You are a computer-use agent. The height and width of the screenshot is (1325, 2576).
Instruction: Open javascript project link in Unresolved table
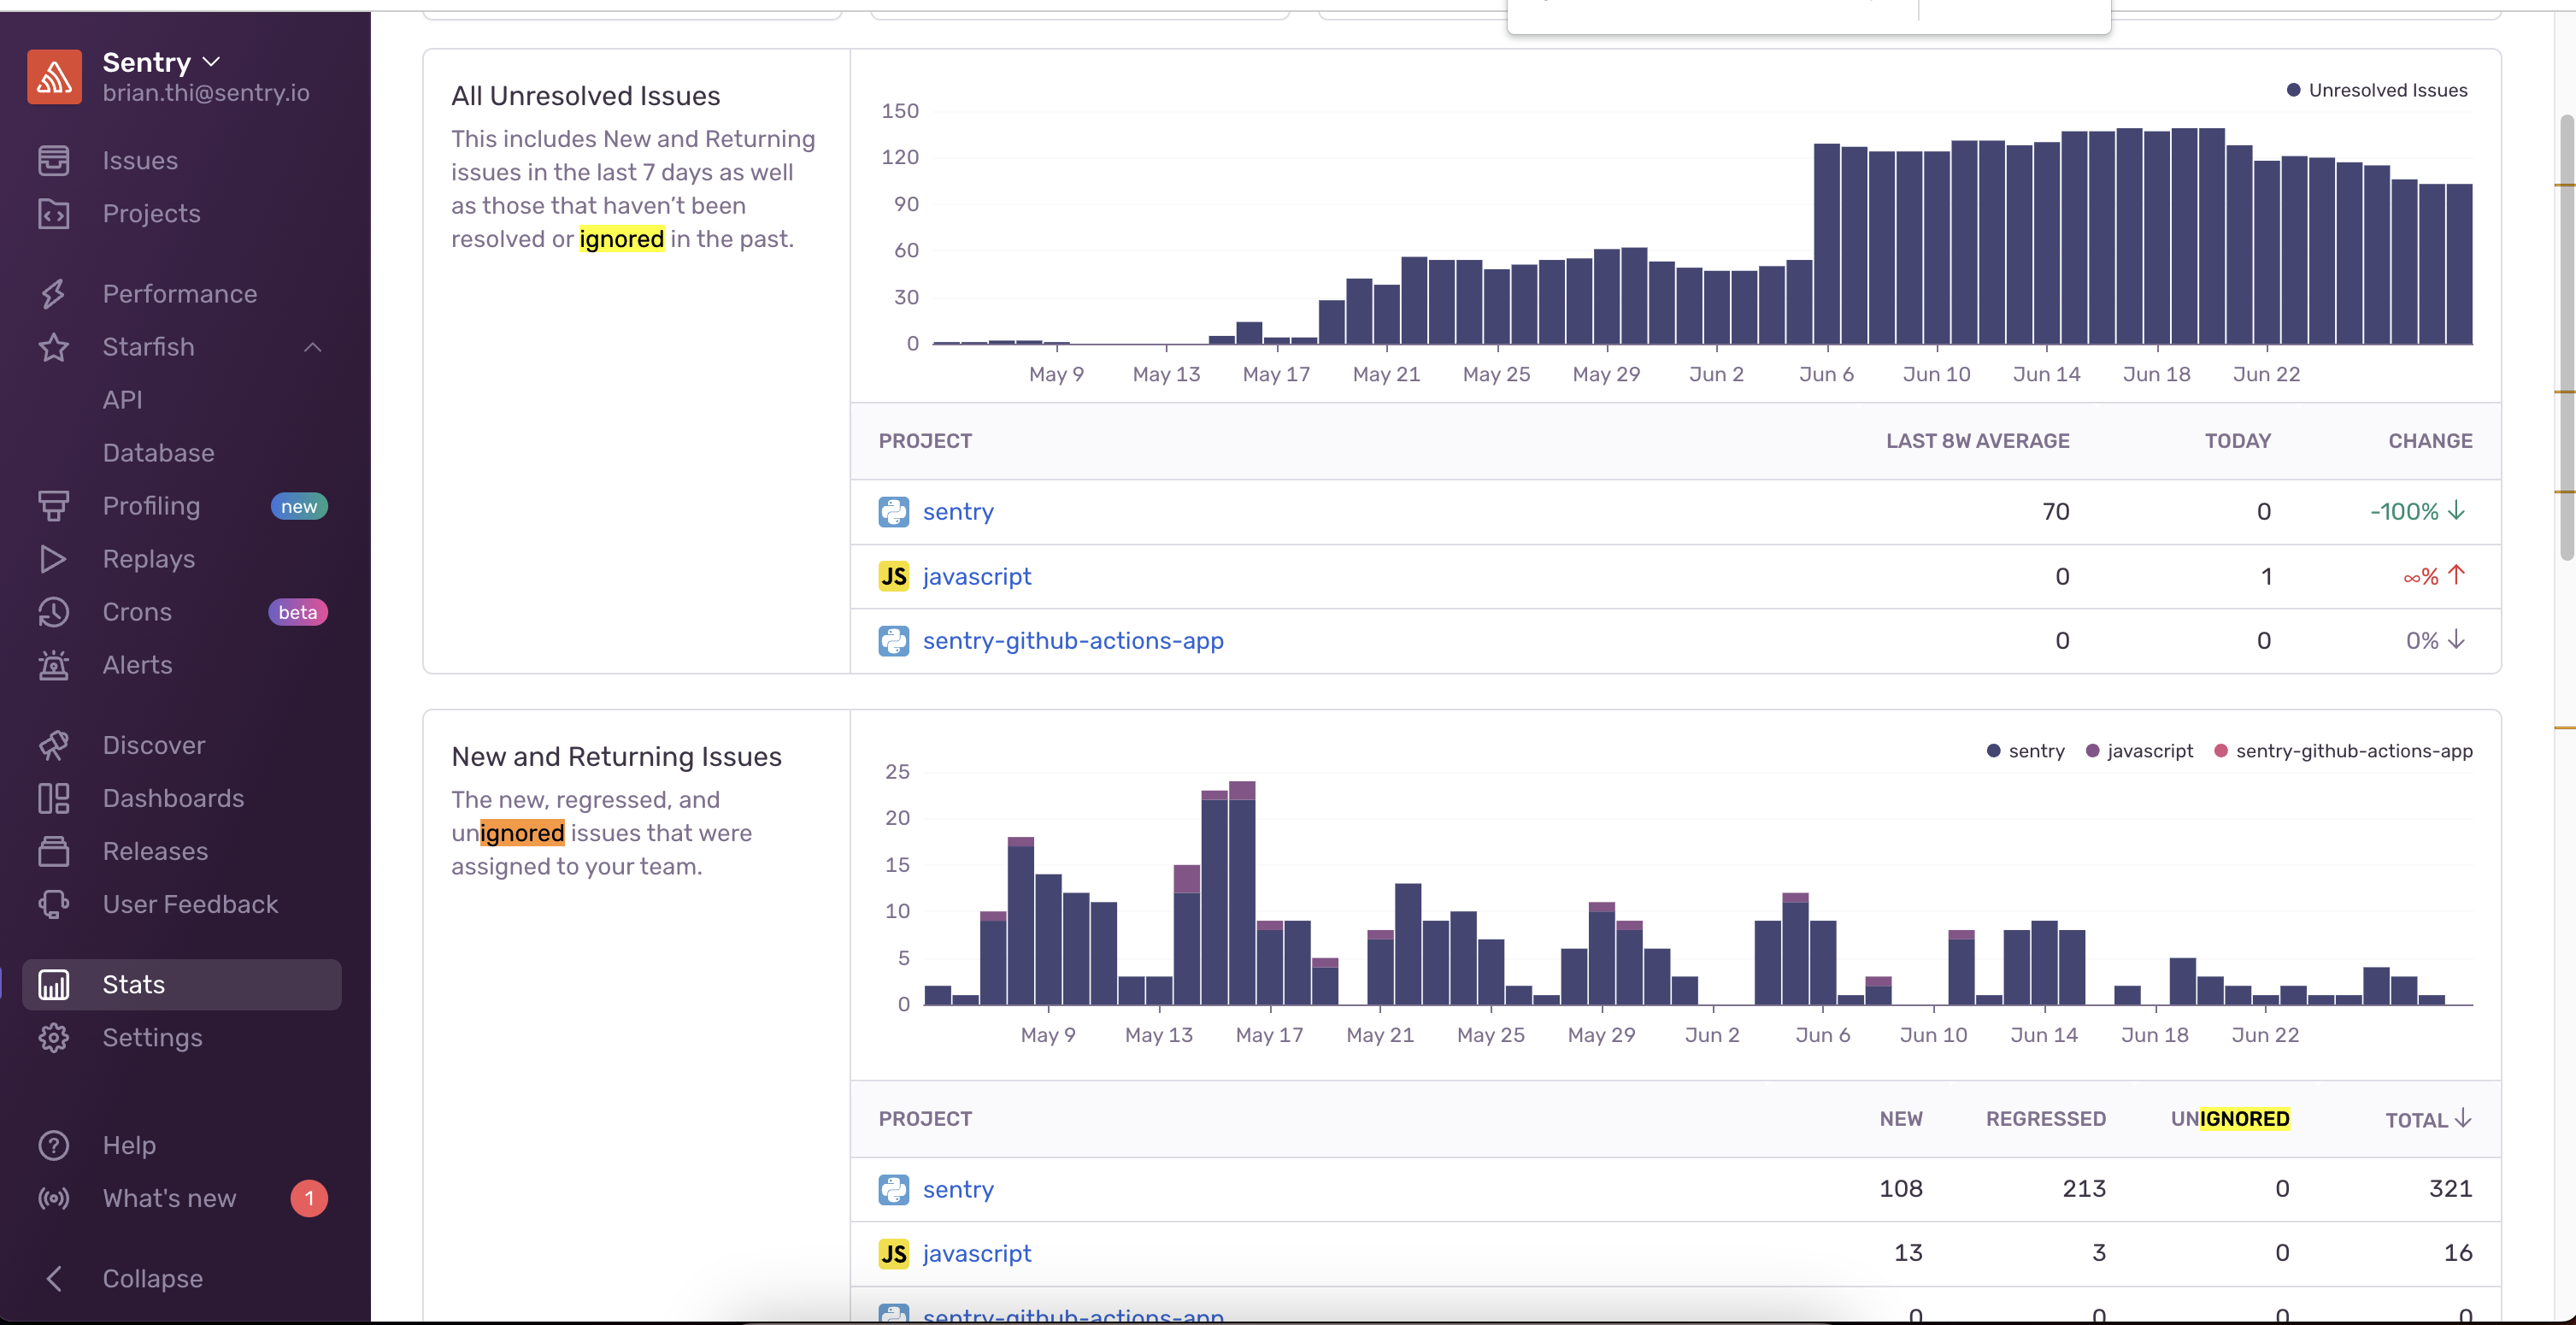[x=976, y=577]
